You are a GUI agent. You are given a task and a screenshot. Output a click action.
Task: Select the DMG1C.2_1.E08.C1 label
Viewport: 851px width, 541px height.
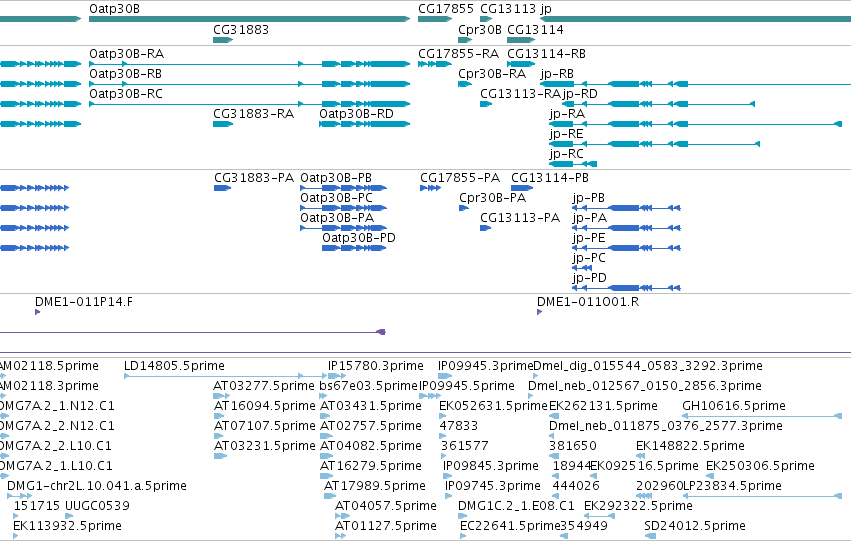point(516,507)
